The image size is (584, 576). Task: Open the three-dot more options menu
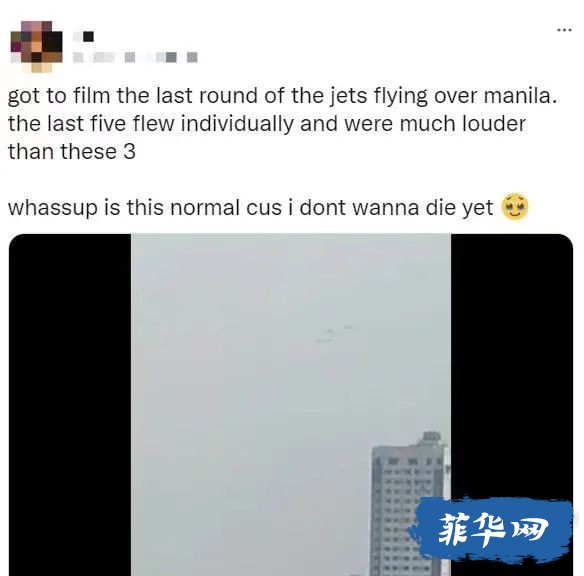(564, 30)
